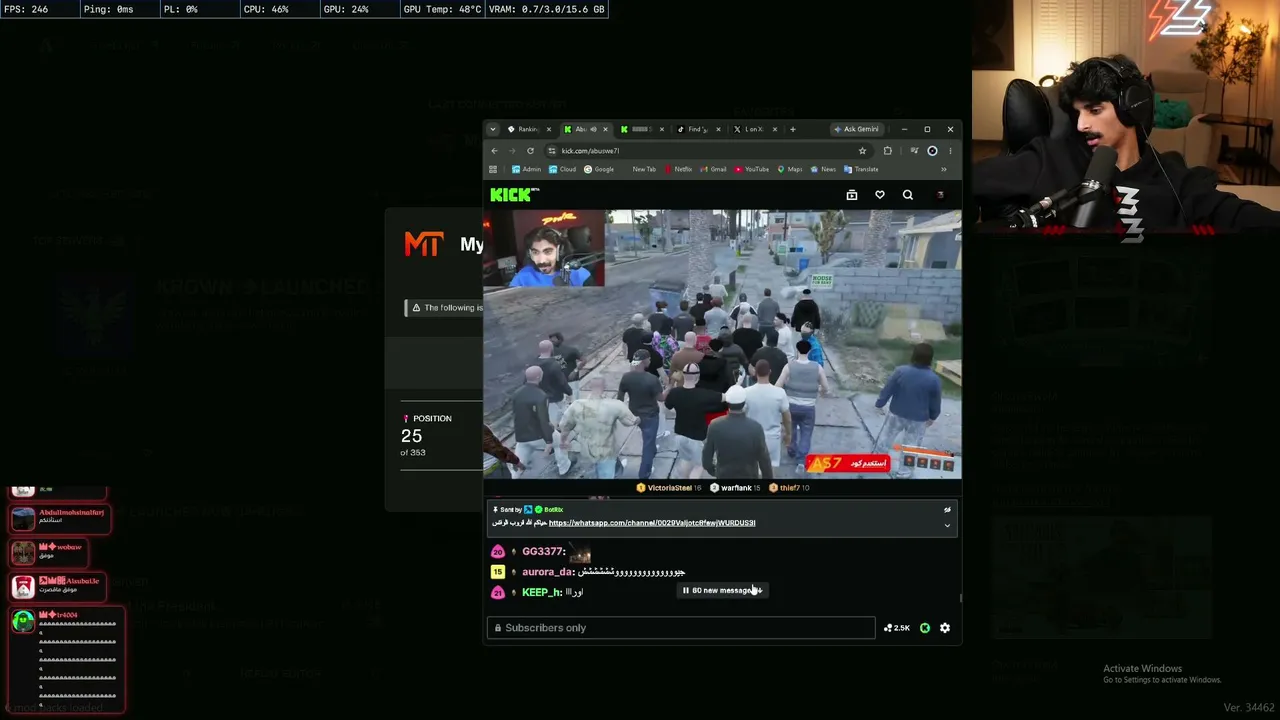Mute the audio on the Kick tab
This screenshot has width=1280, height=720.
[593, 129]
